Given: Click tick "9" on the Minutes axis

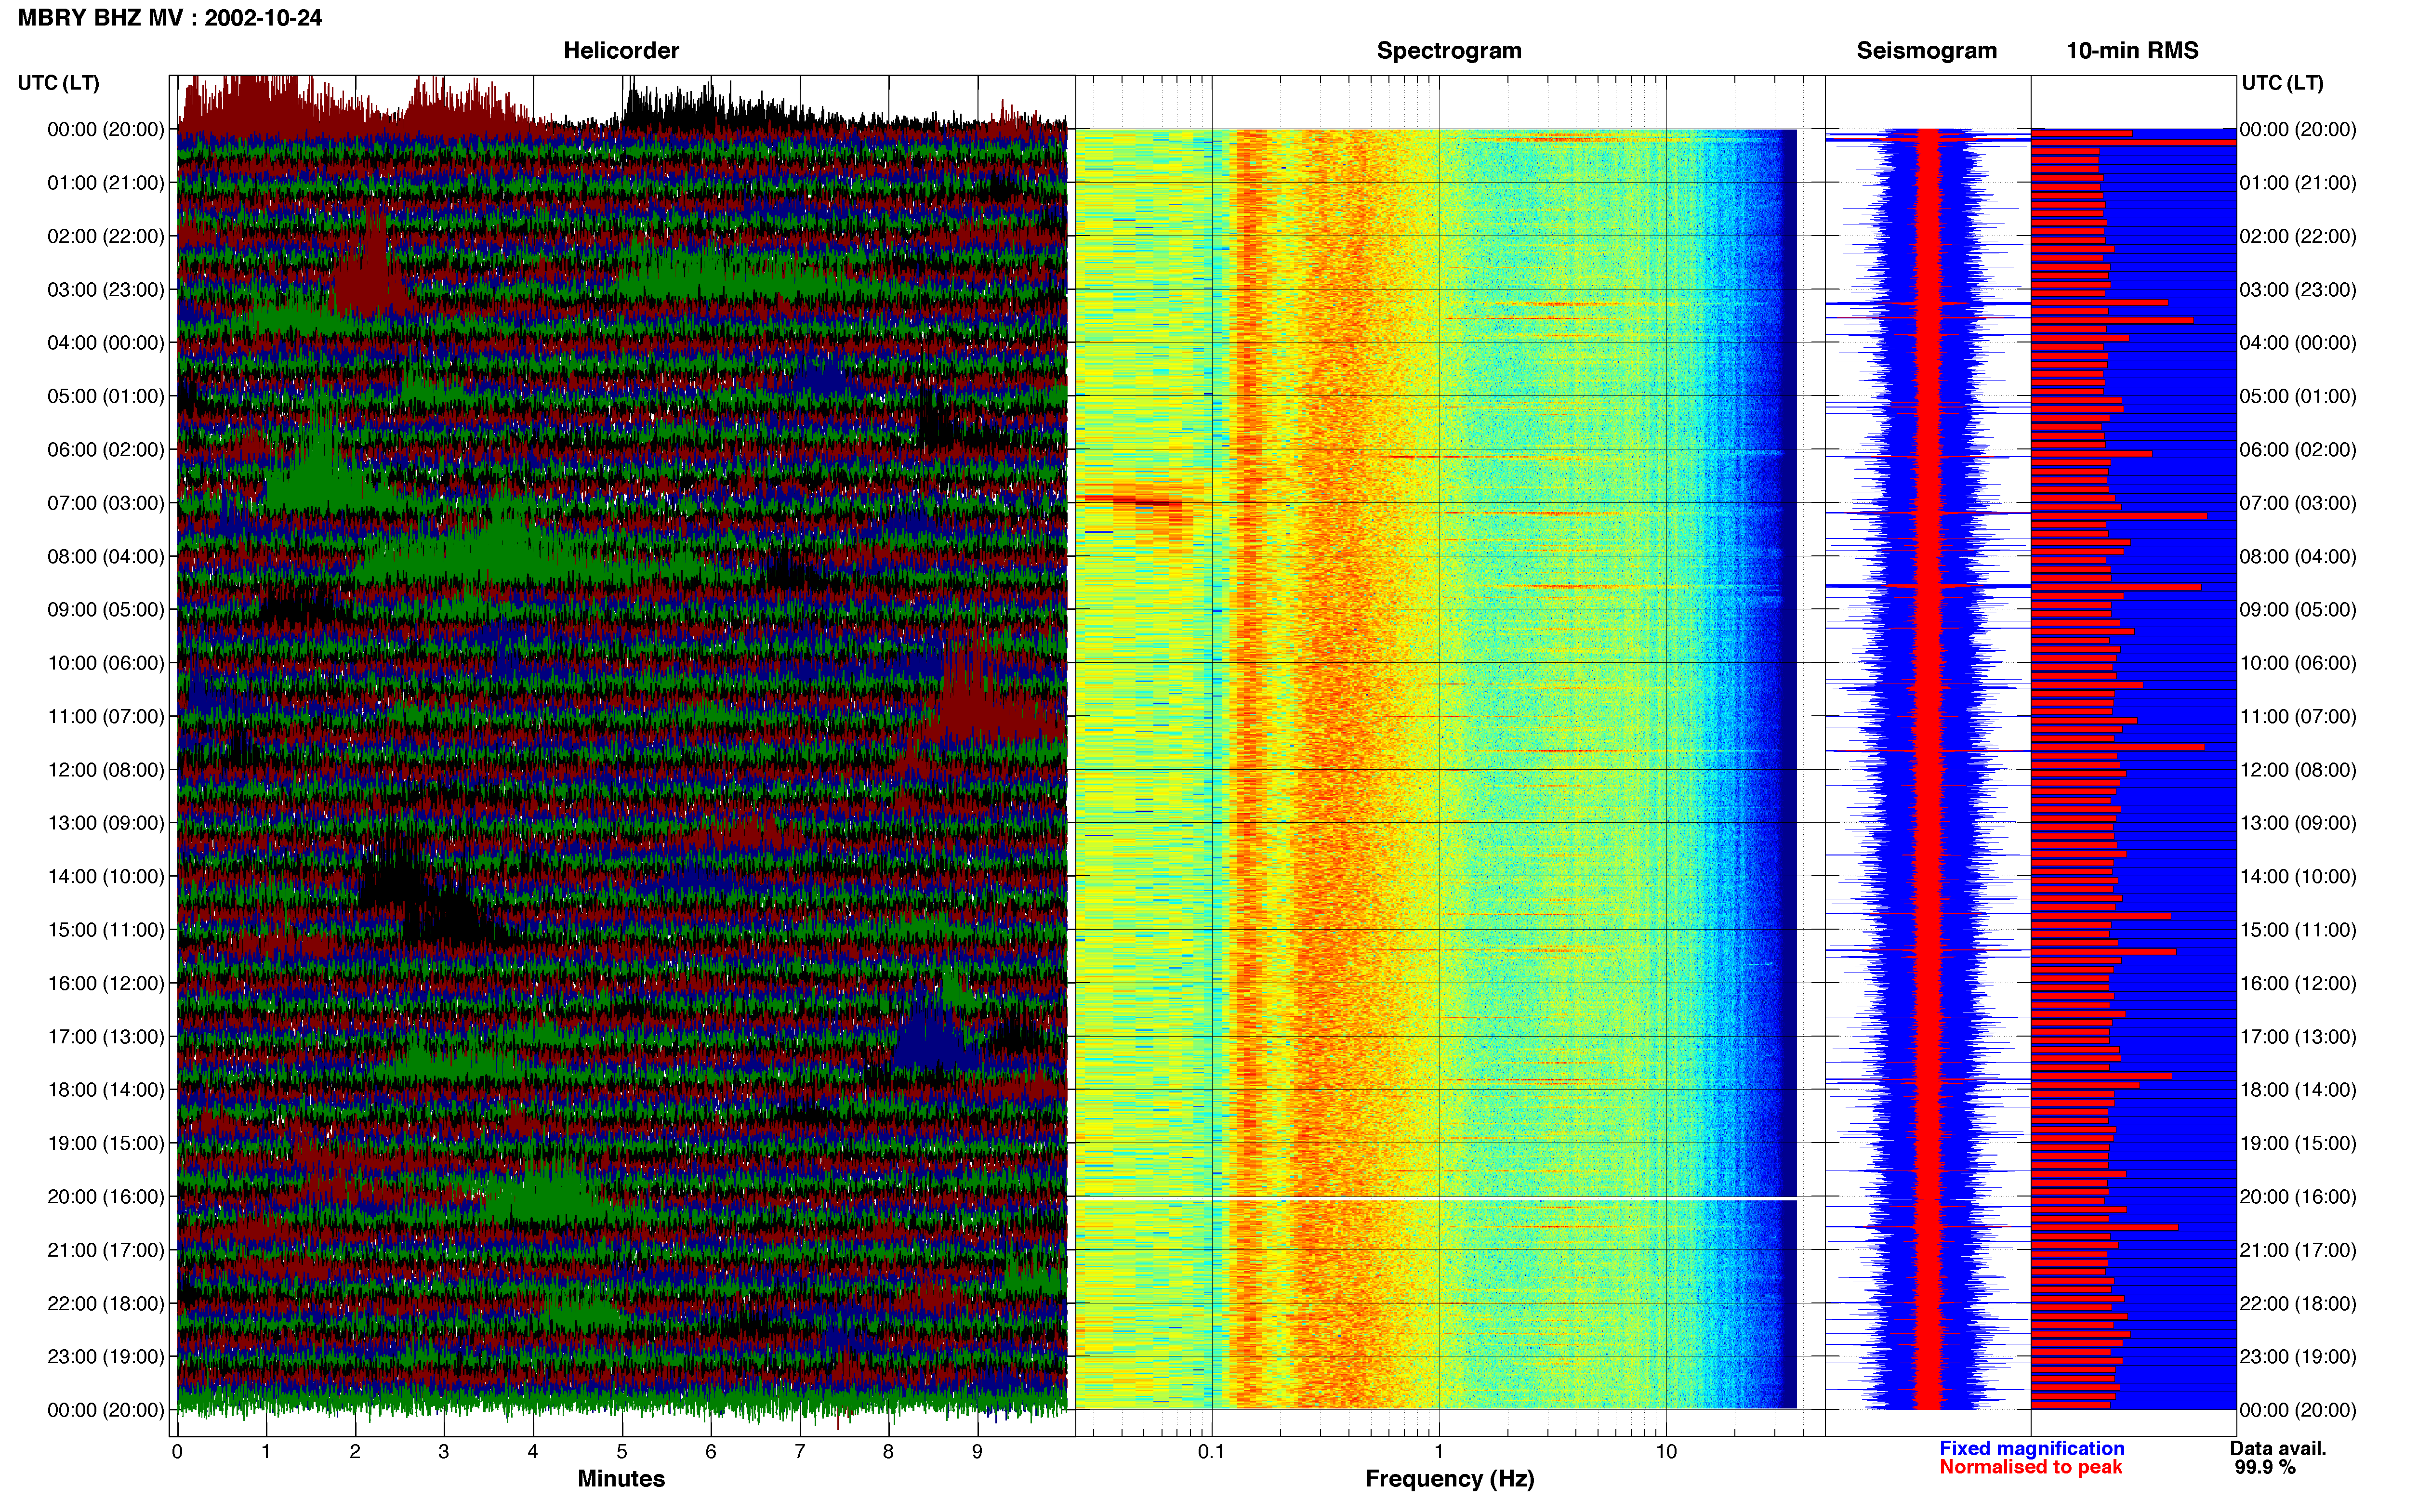Looking at the screenshot, I should point(977,1451).
